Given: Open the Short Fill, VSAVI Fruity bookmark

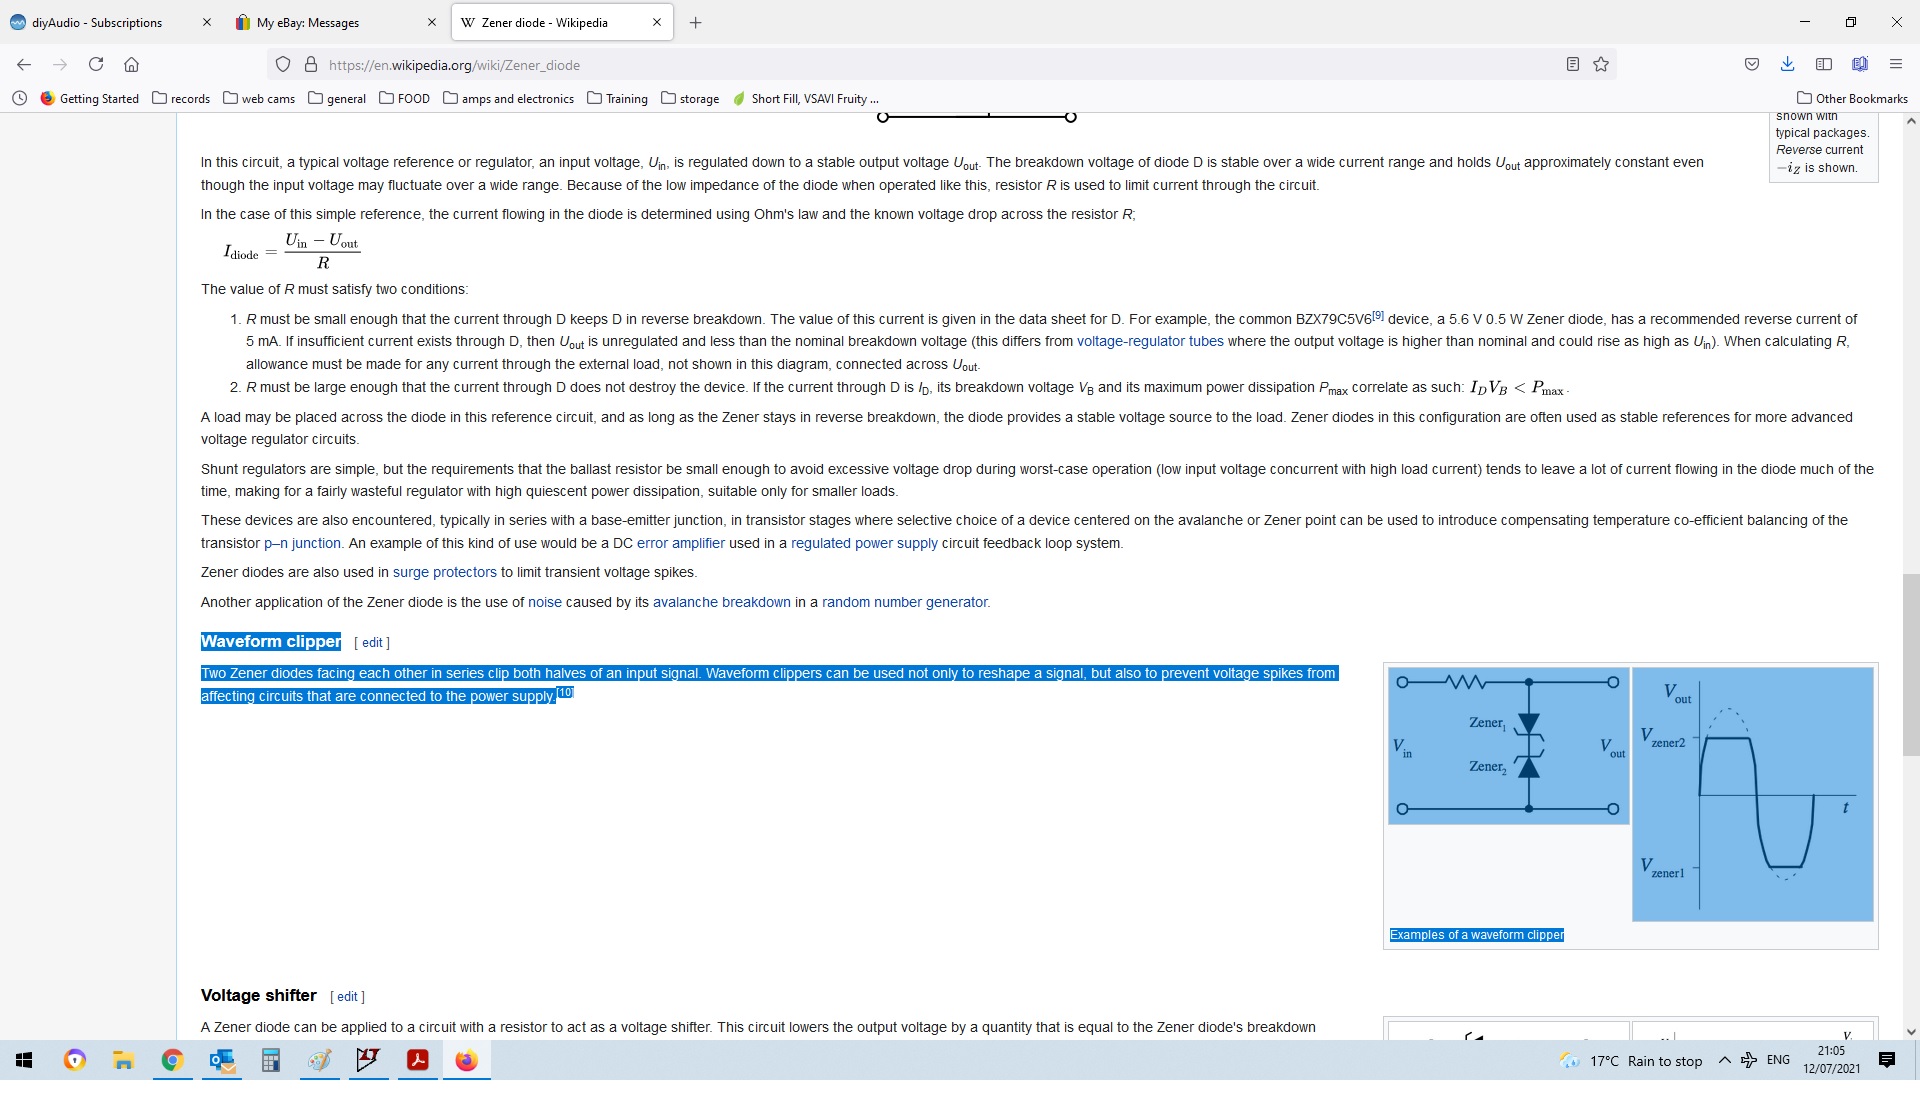Looking at the screenshot, I should click(806, 98).
